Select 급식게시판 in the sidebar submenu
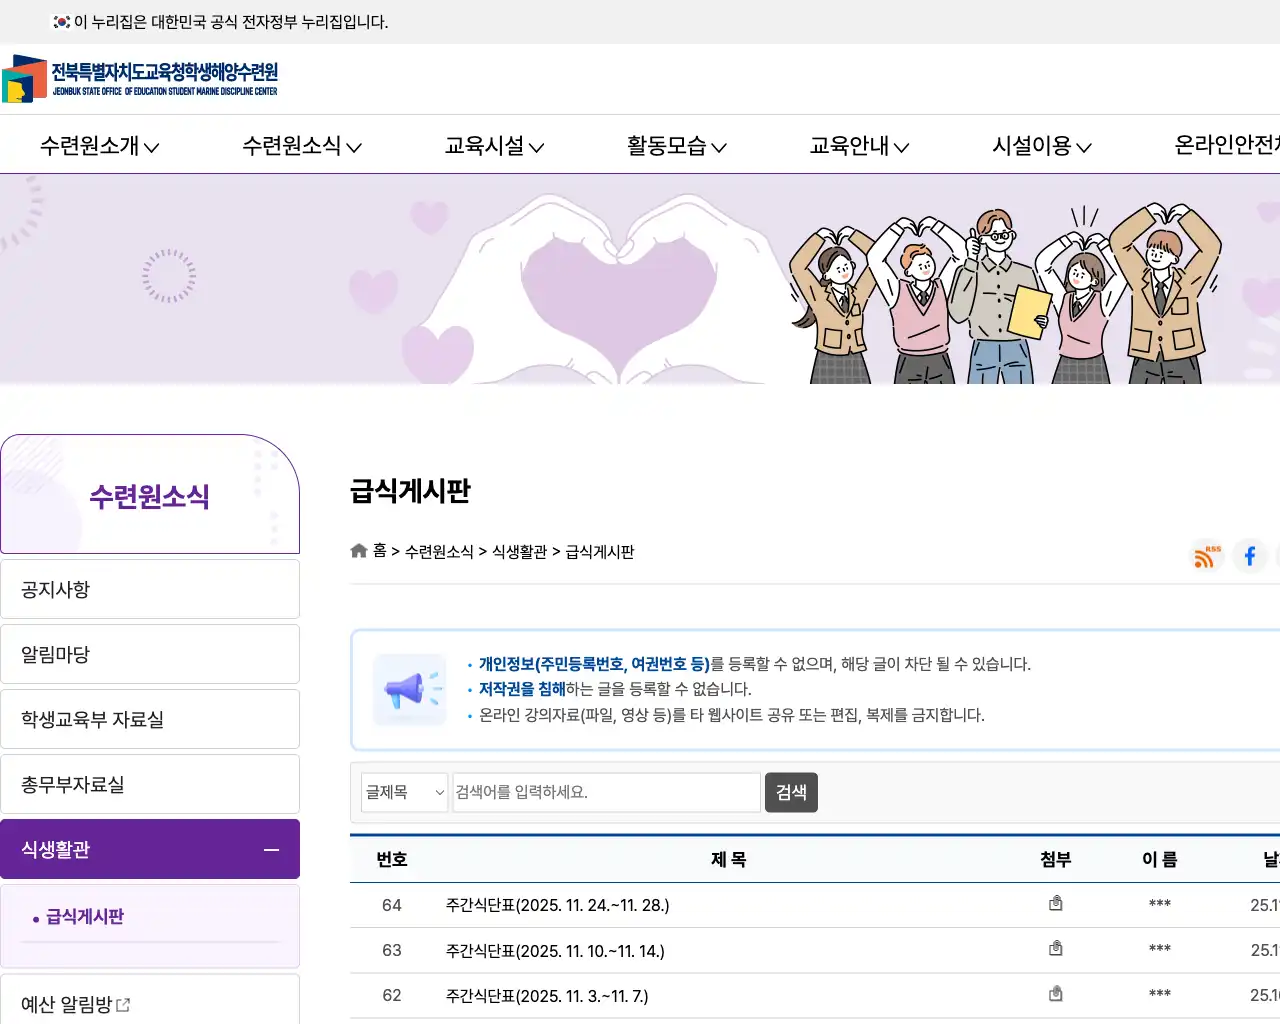The image size is (1280, 1024). coord(85,917)
